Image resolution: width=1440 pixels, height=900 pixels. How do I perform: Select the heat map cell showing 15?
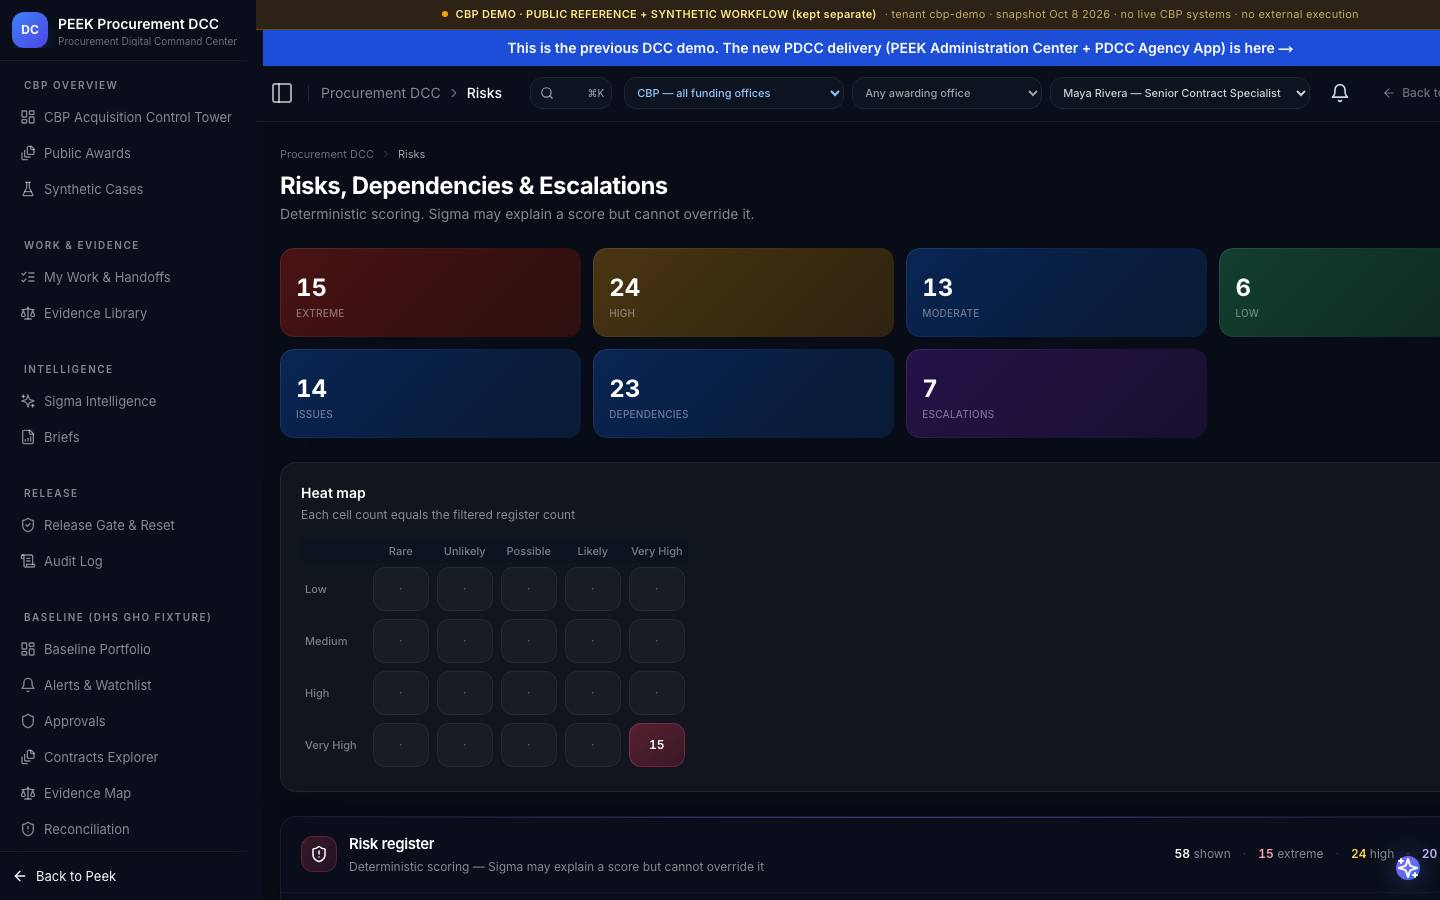tap(657, 745)
